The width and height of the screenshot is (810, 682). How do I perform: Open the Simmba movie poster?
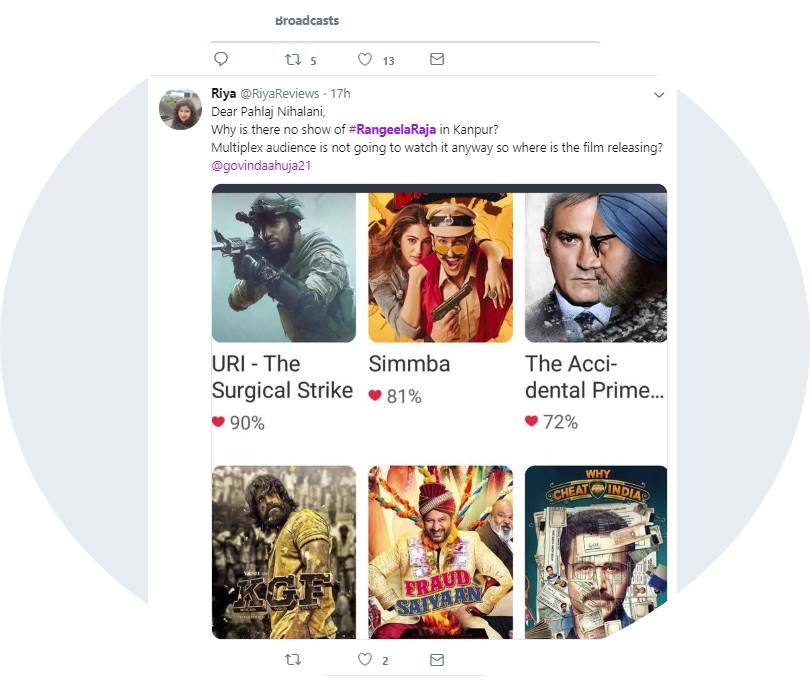[x=440, y=267]
